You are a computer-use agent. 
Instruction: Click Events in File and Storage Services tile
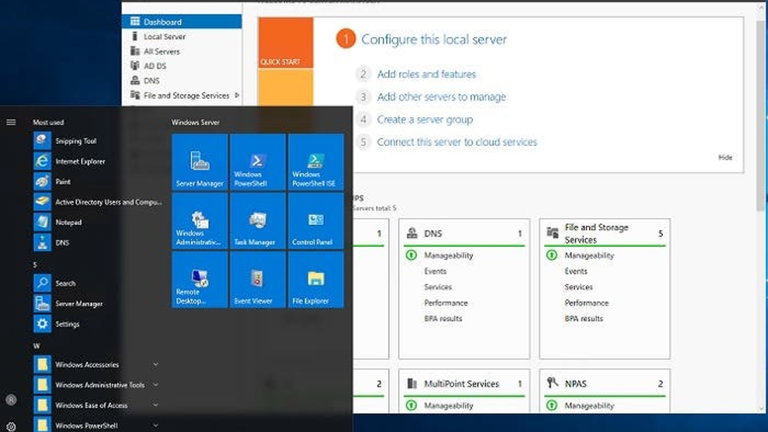pos(576,271)
